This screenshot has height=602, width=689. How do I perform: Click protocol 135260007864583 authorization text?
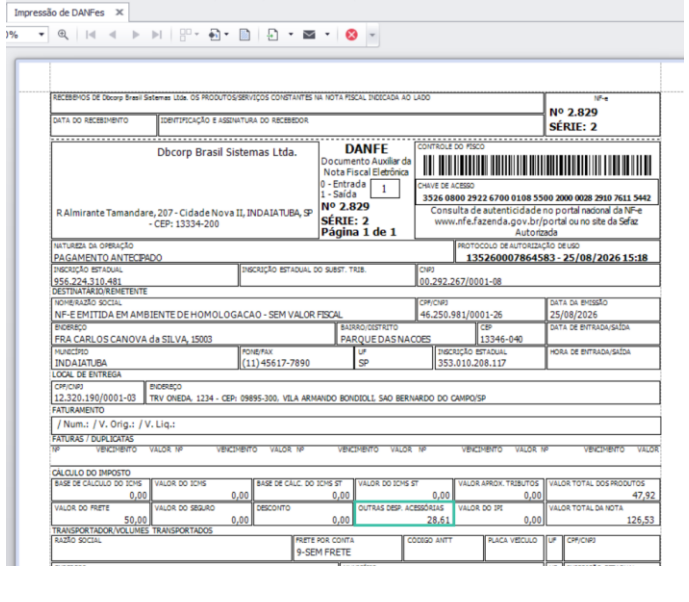(557, 257)
